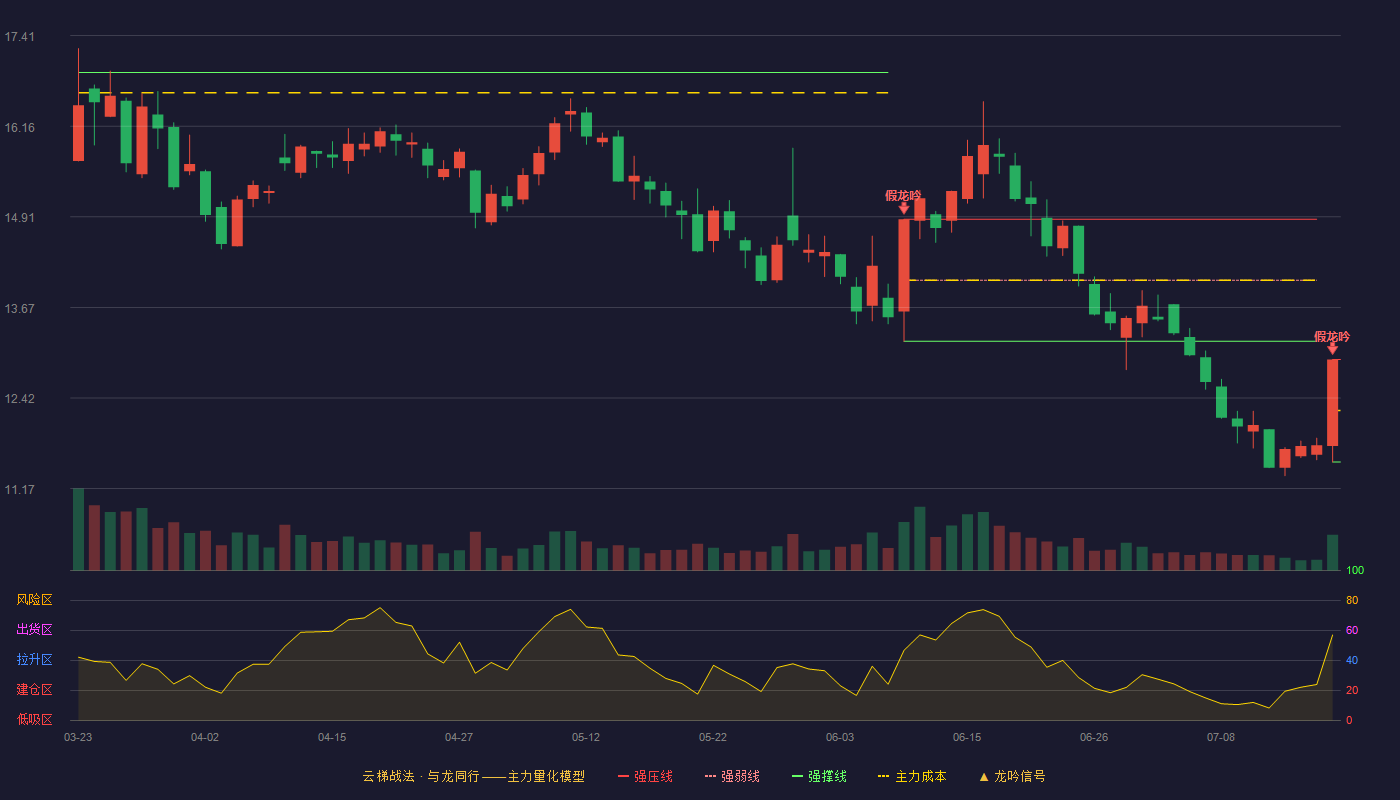Click the 06-15 date label

point(967,737)
